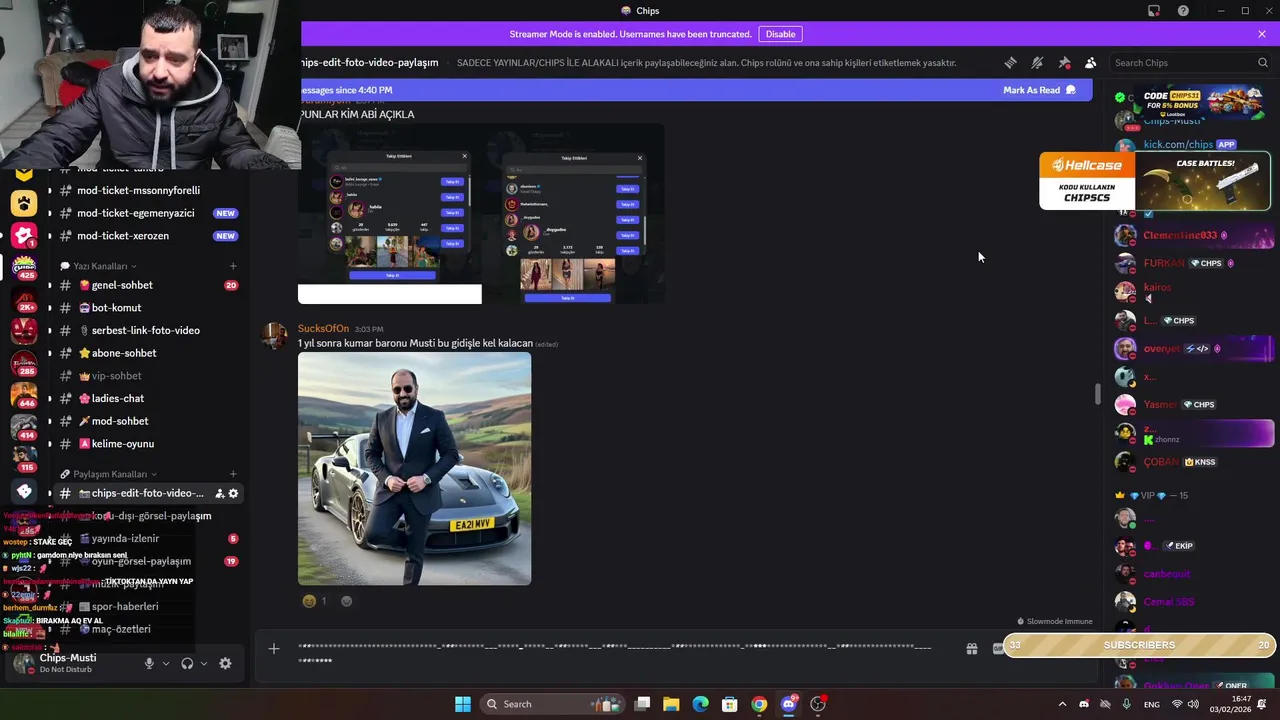Open the man with Porsche image
Screen dimensions: 1280x720
[414, 468]
